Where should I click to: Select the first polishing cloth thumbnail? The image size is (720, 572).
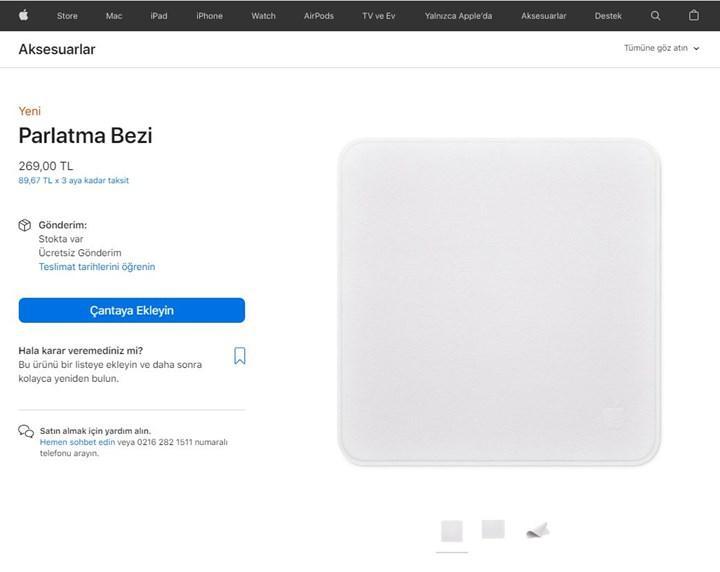tap(452, 531)
